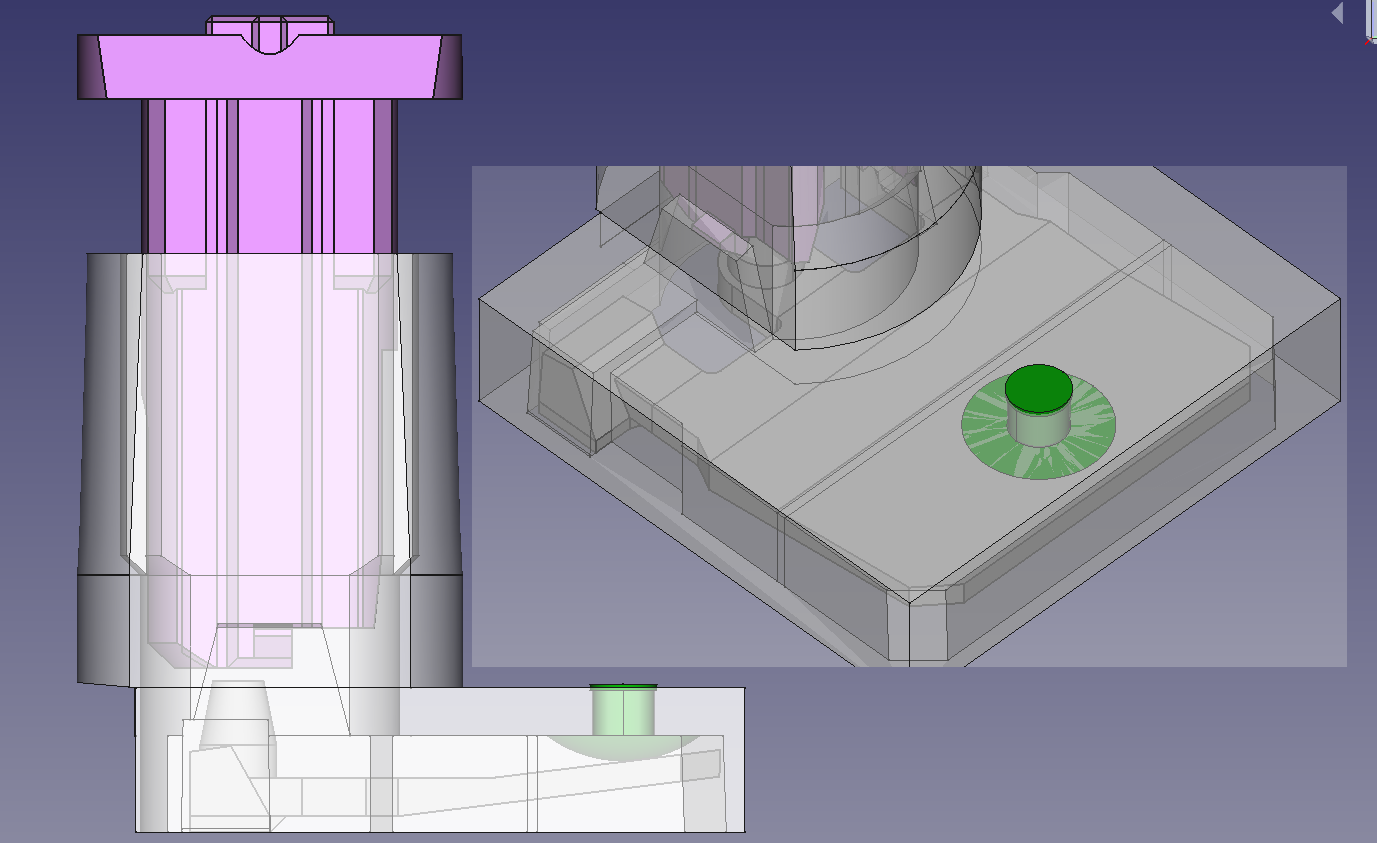
Task: Expand the collapsed right panel arrow
Action: 1338,11
